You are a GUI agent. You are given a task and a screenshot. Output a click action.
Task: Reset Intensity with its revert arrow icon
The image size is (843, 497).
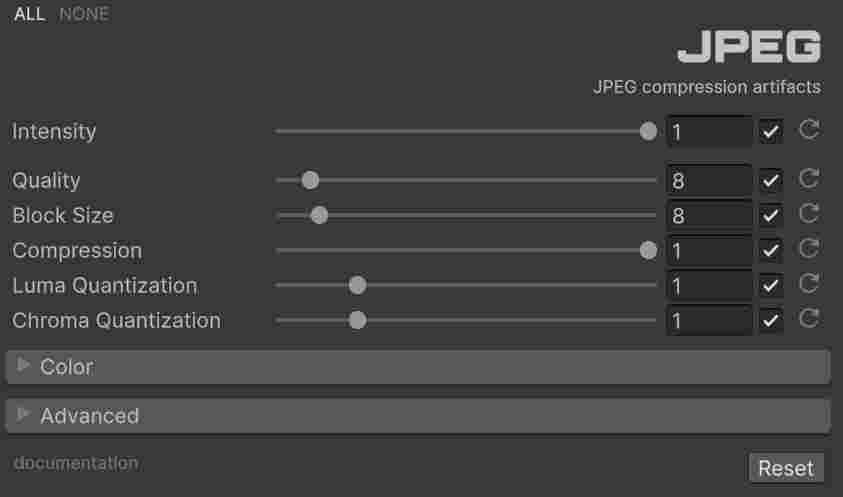click(809, 130)
